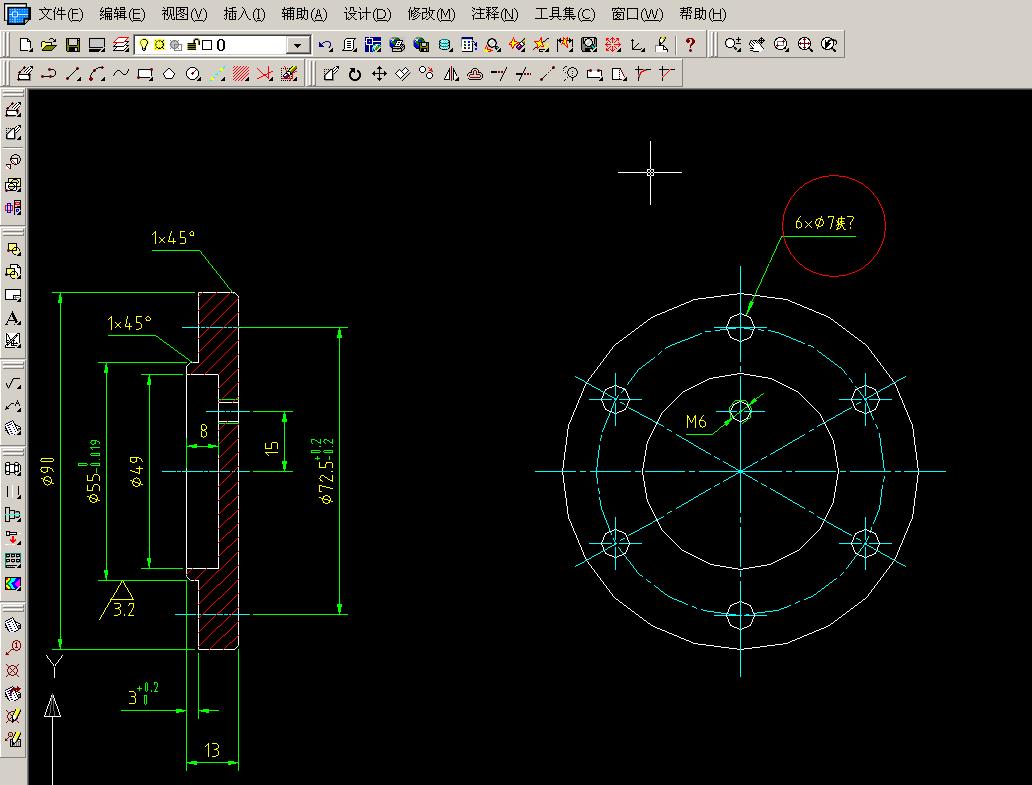
Task: Click the Zoom window icon
Action: (x=781, y=44)
